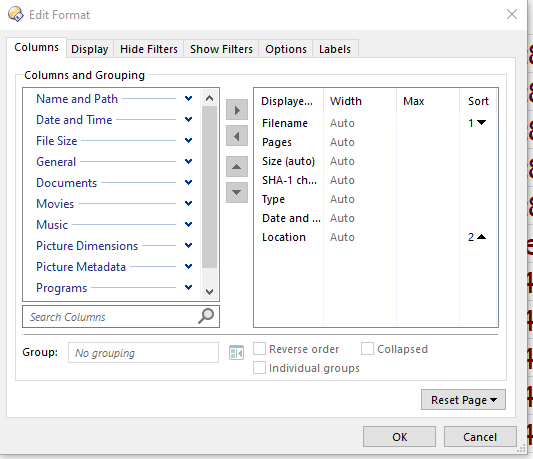533x459 pixels.
Task: Switch to the Display tab
Action: point(90,49)
